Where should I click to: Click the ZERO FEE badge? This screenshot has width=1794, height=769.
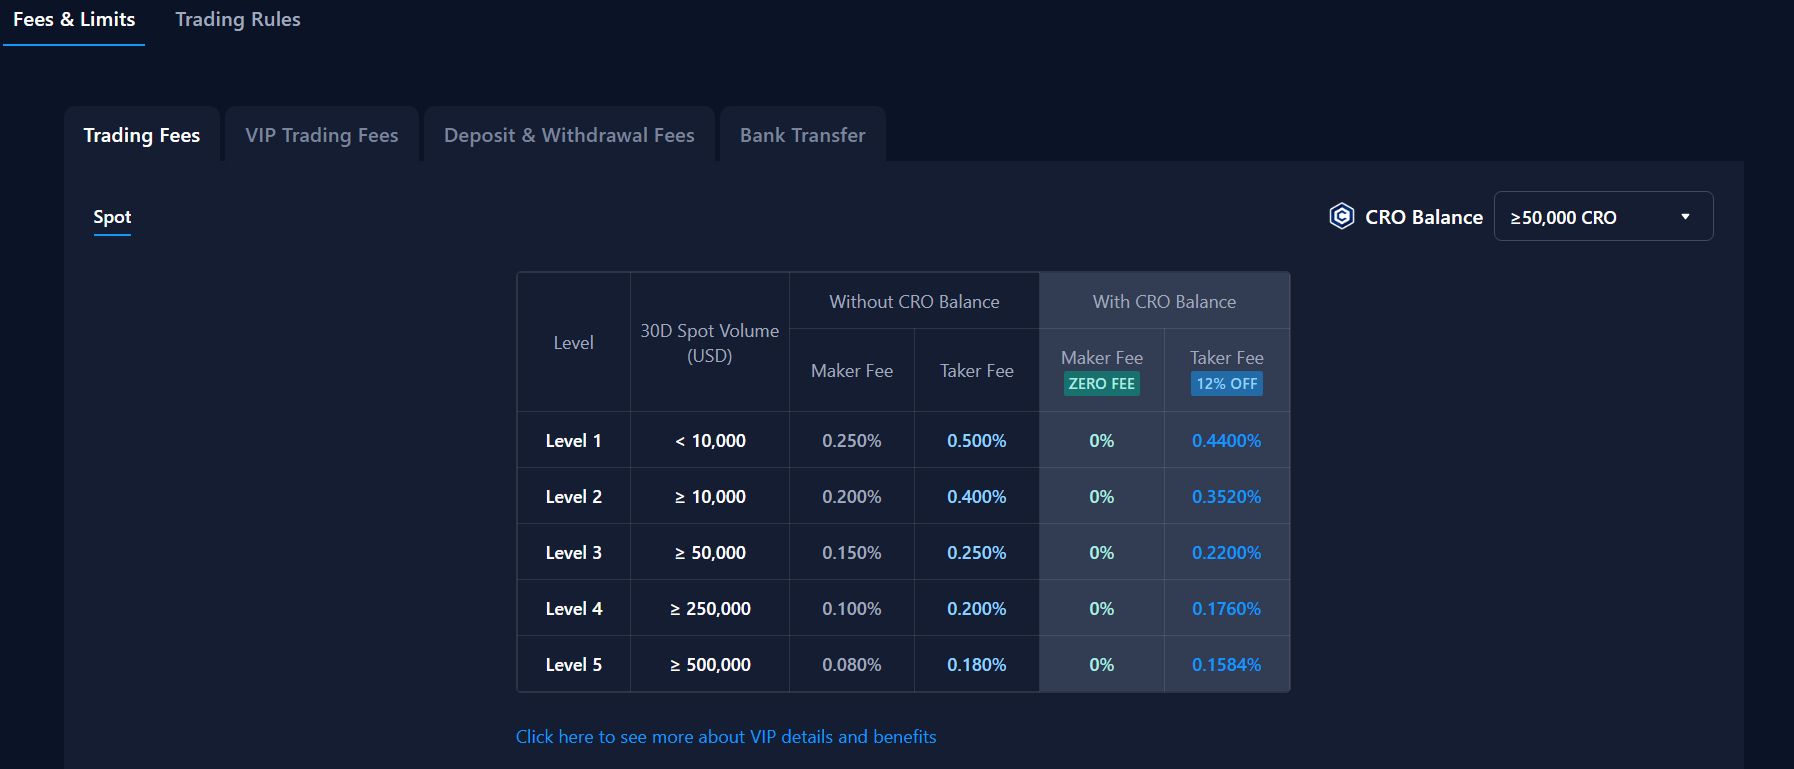coord(1101,384)
